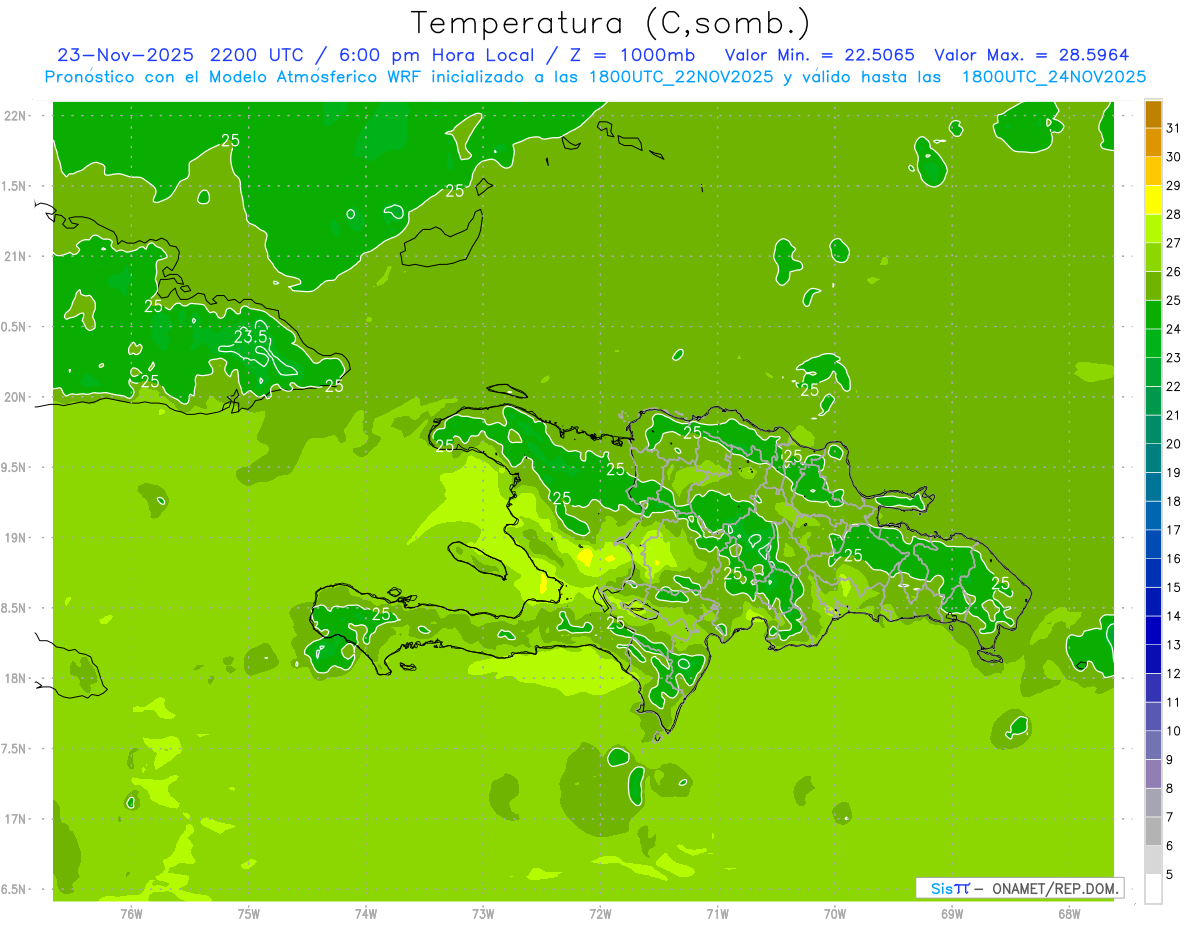Click legend value "31"
This screenshot has width=1200, height=927.
pos(1173,127)
